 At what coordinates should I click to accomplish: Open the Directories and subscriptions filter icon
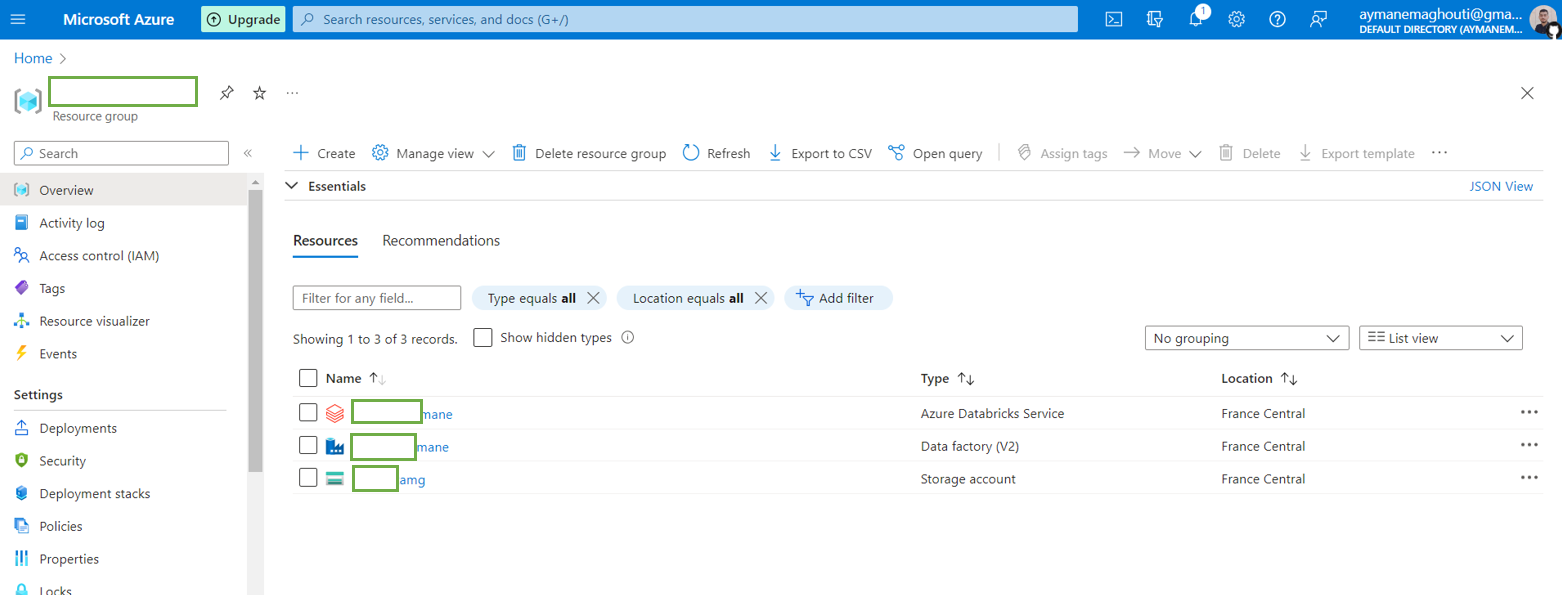[x=1155, y=19]
